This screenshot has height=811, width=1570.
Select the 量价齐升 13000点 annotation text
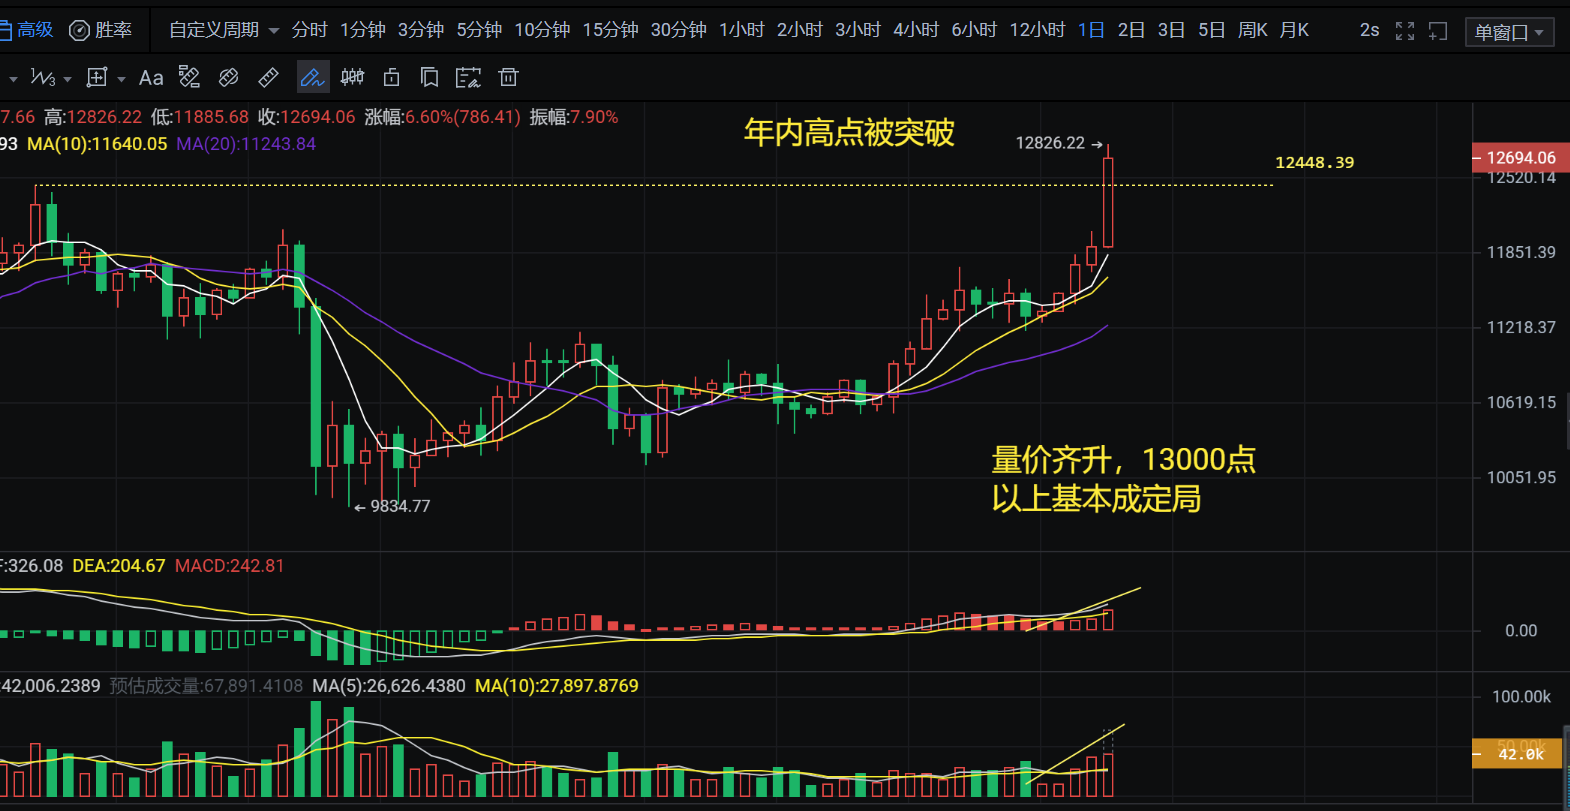pos(1124,479)
